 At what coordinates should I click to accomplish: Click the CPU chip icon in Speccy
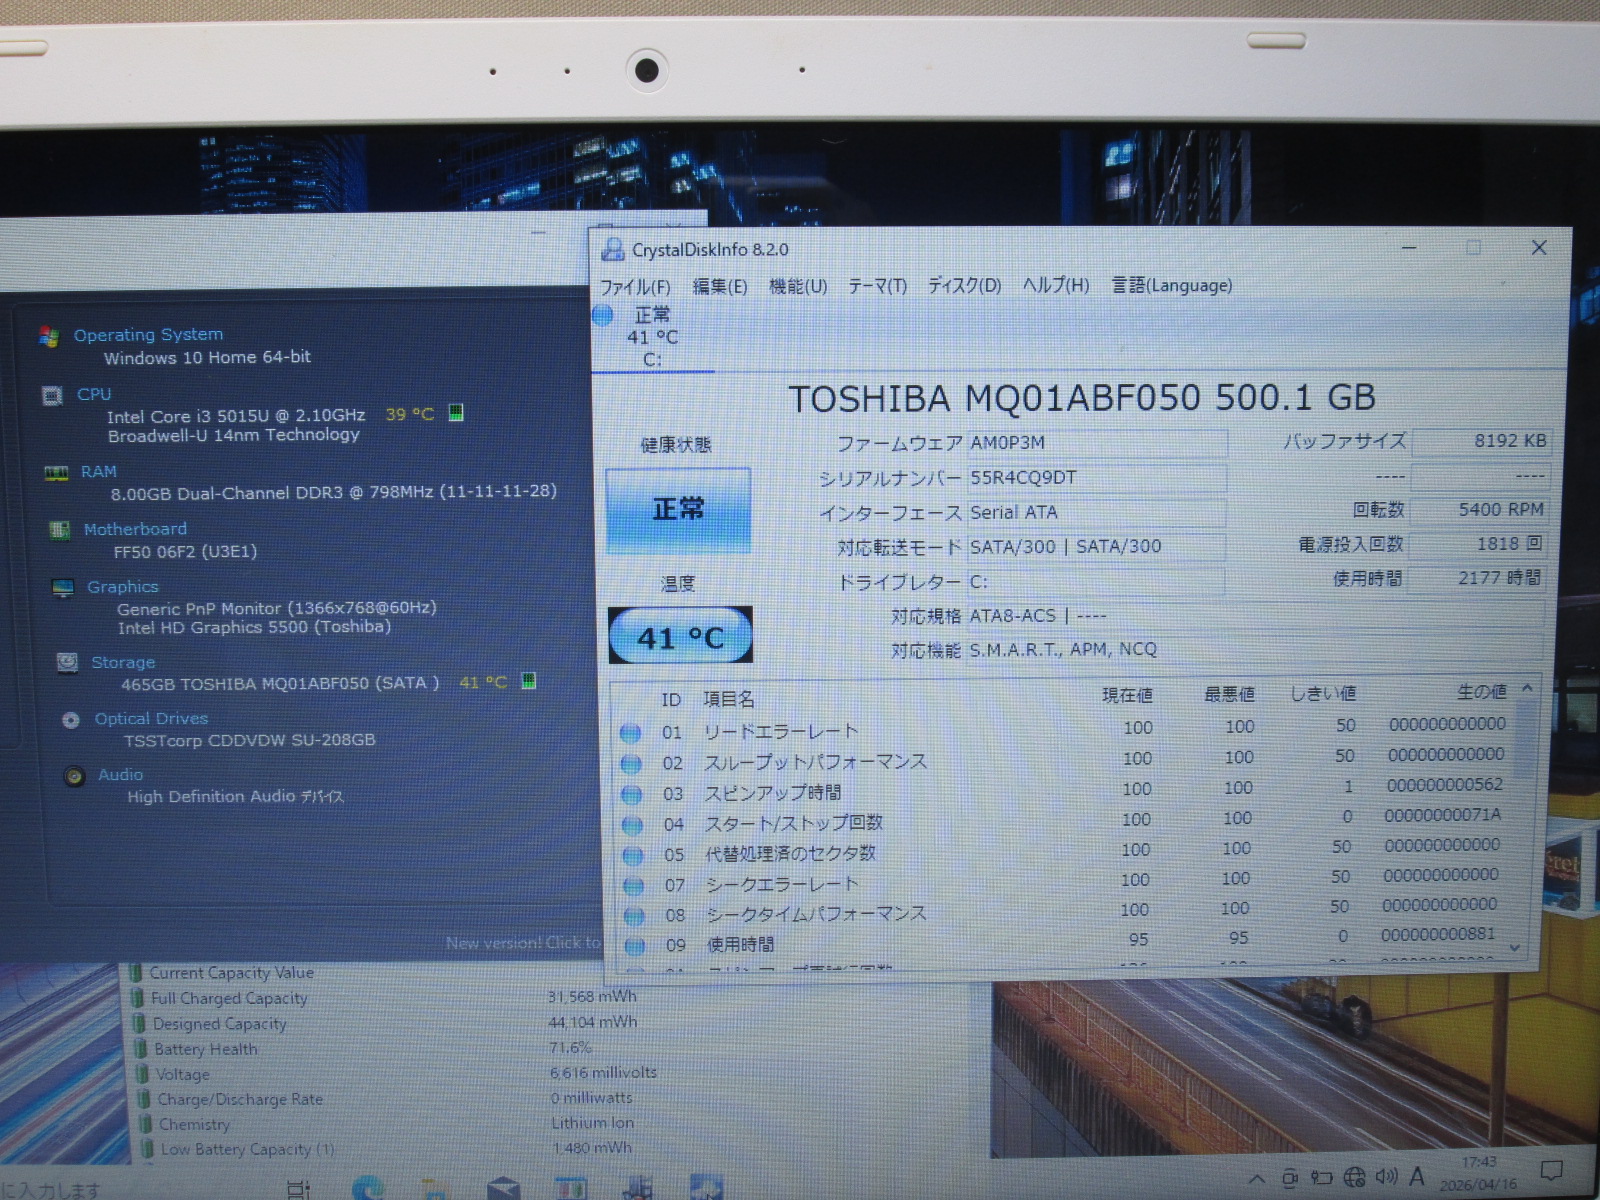[52, 396]
